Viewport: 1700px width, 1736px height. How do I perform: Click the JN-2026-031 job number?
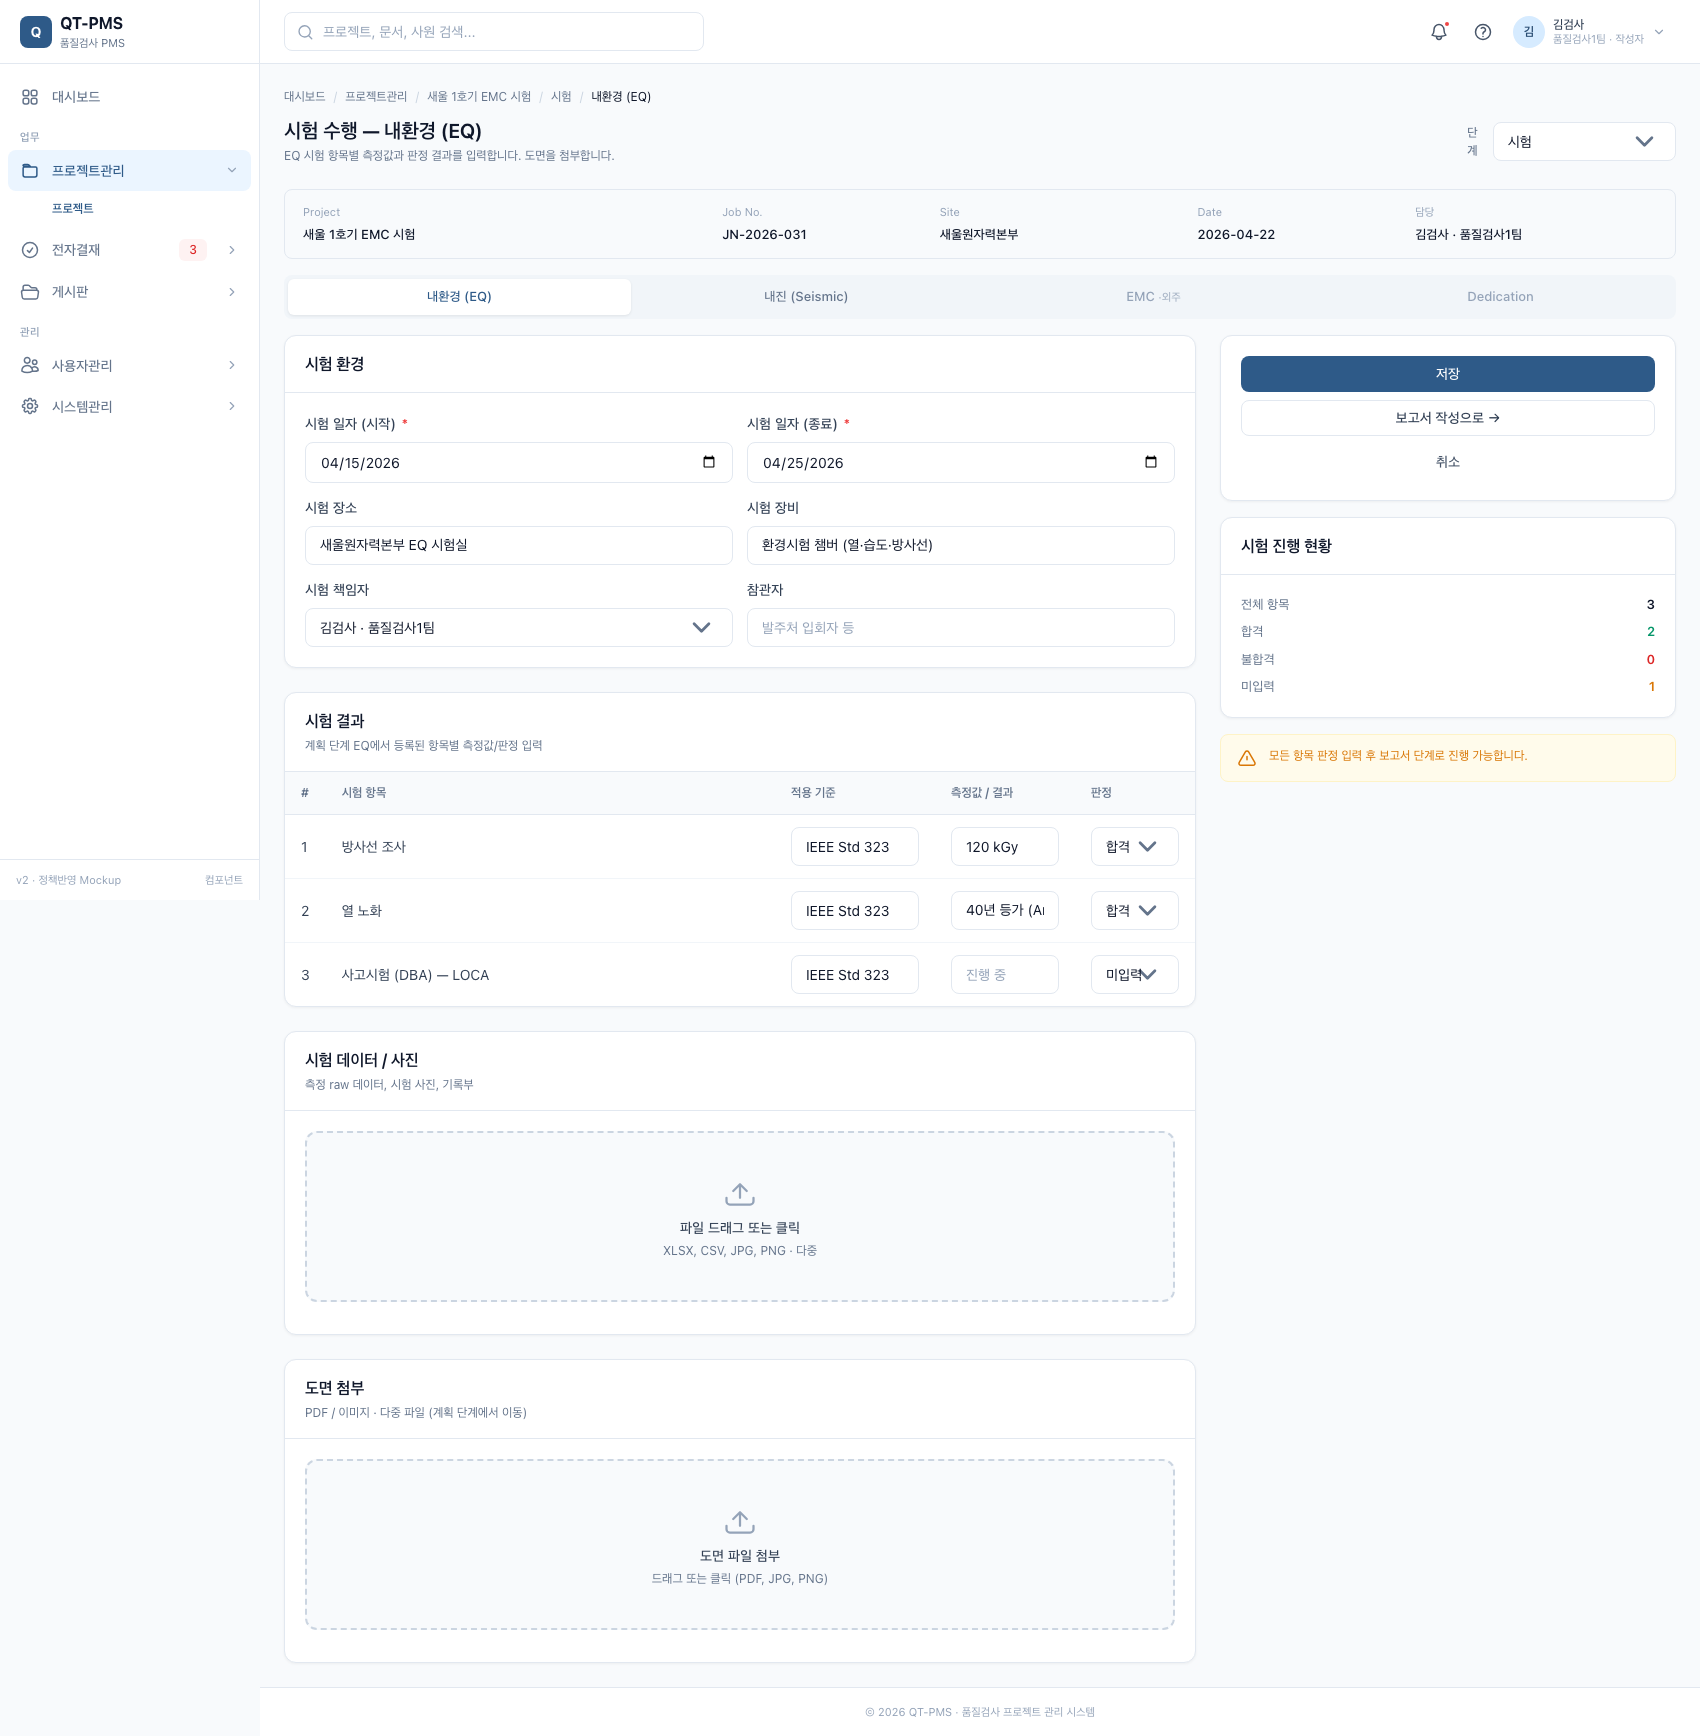point(765,235)
